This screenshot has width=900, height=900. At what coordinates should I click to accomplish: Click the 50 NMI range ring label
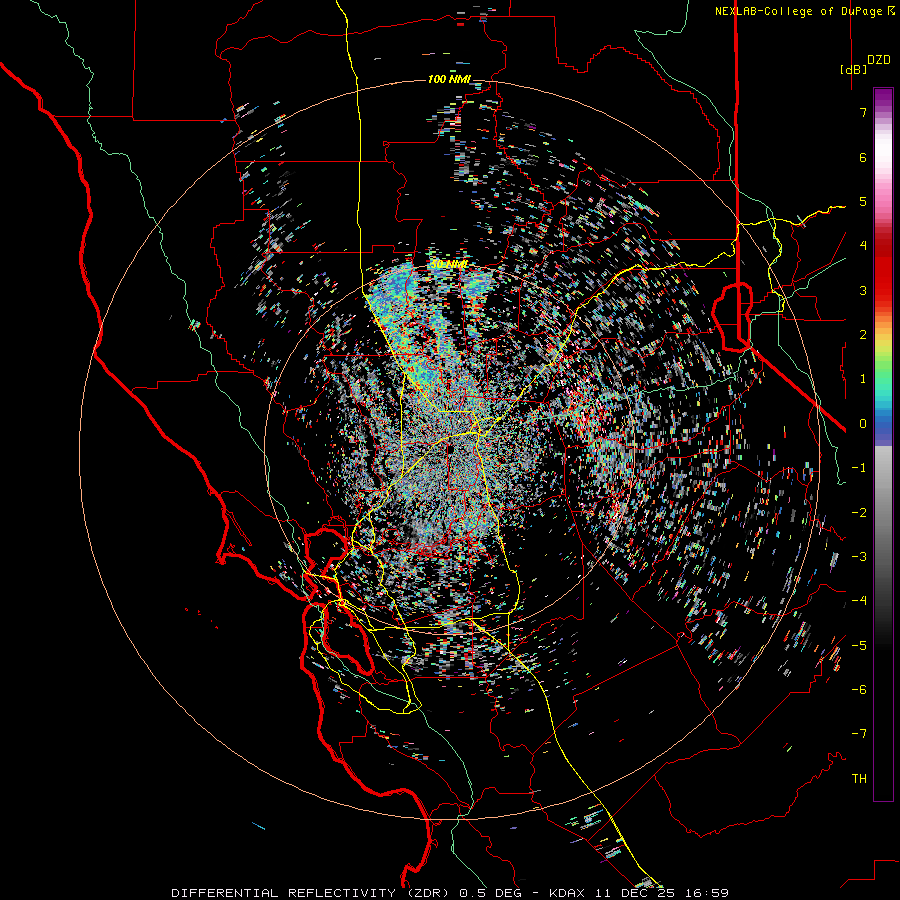click(x=449, y=264)
